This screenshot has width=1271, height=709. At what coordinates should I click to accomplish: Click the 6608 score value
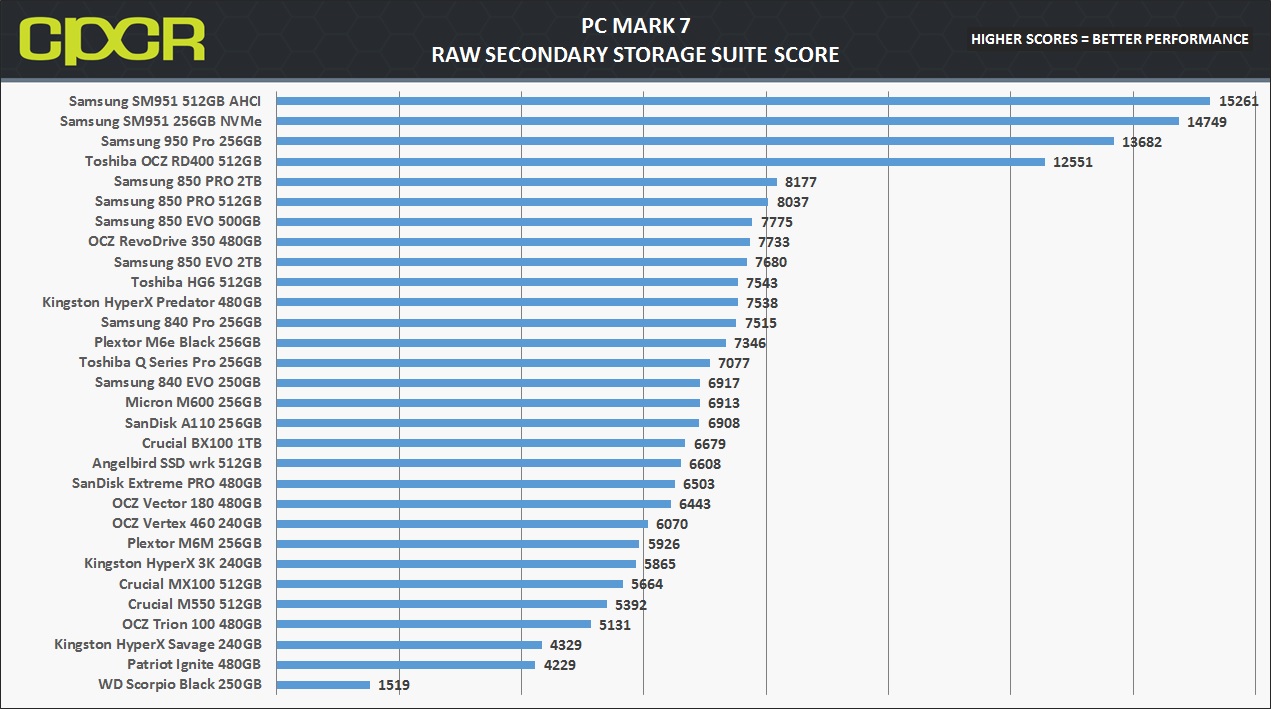coord(705,464)
